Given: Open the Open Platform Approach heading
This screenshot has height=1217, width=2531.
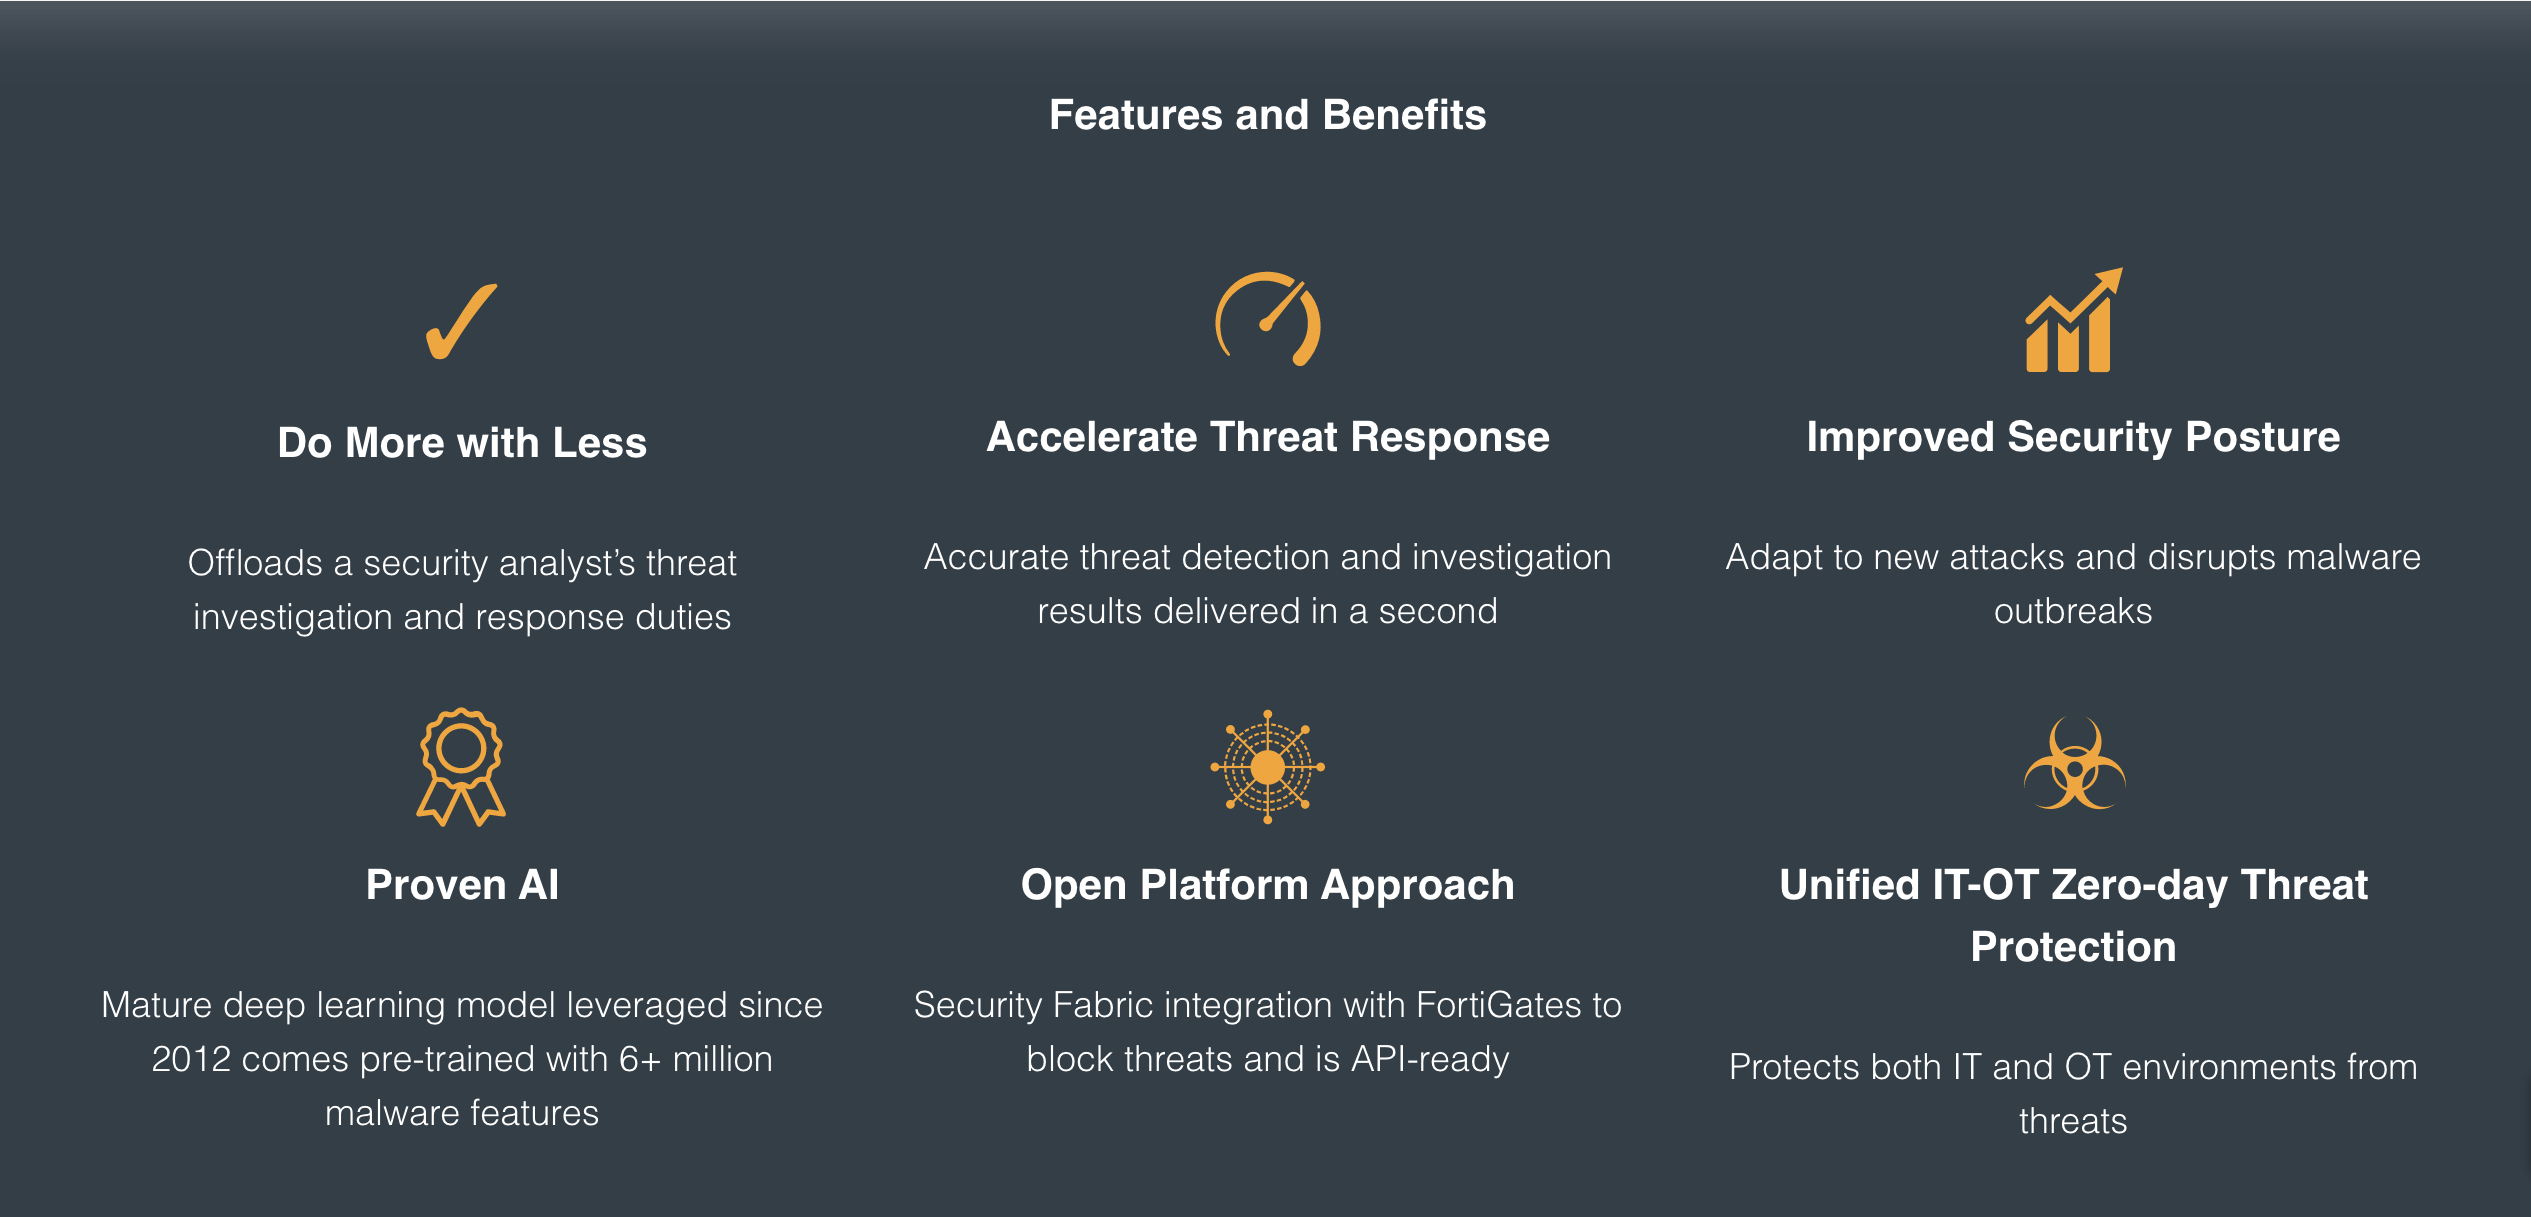Looking at the screenshot, I should pyautogui.click(x=1267, y=885).
